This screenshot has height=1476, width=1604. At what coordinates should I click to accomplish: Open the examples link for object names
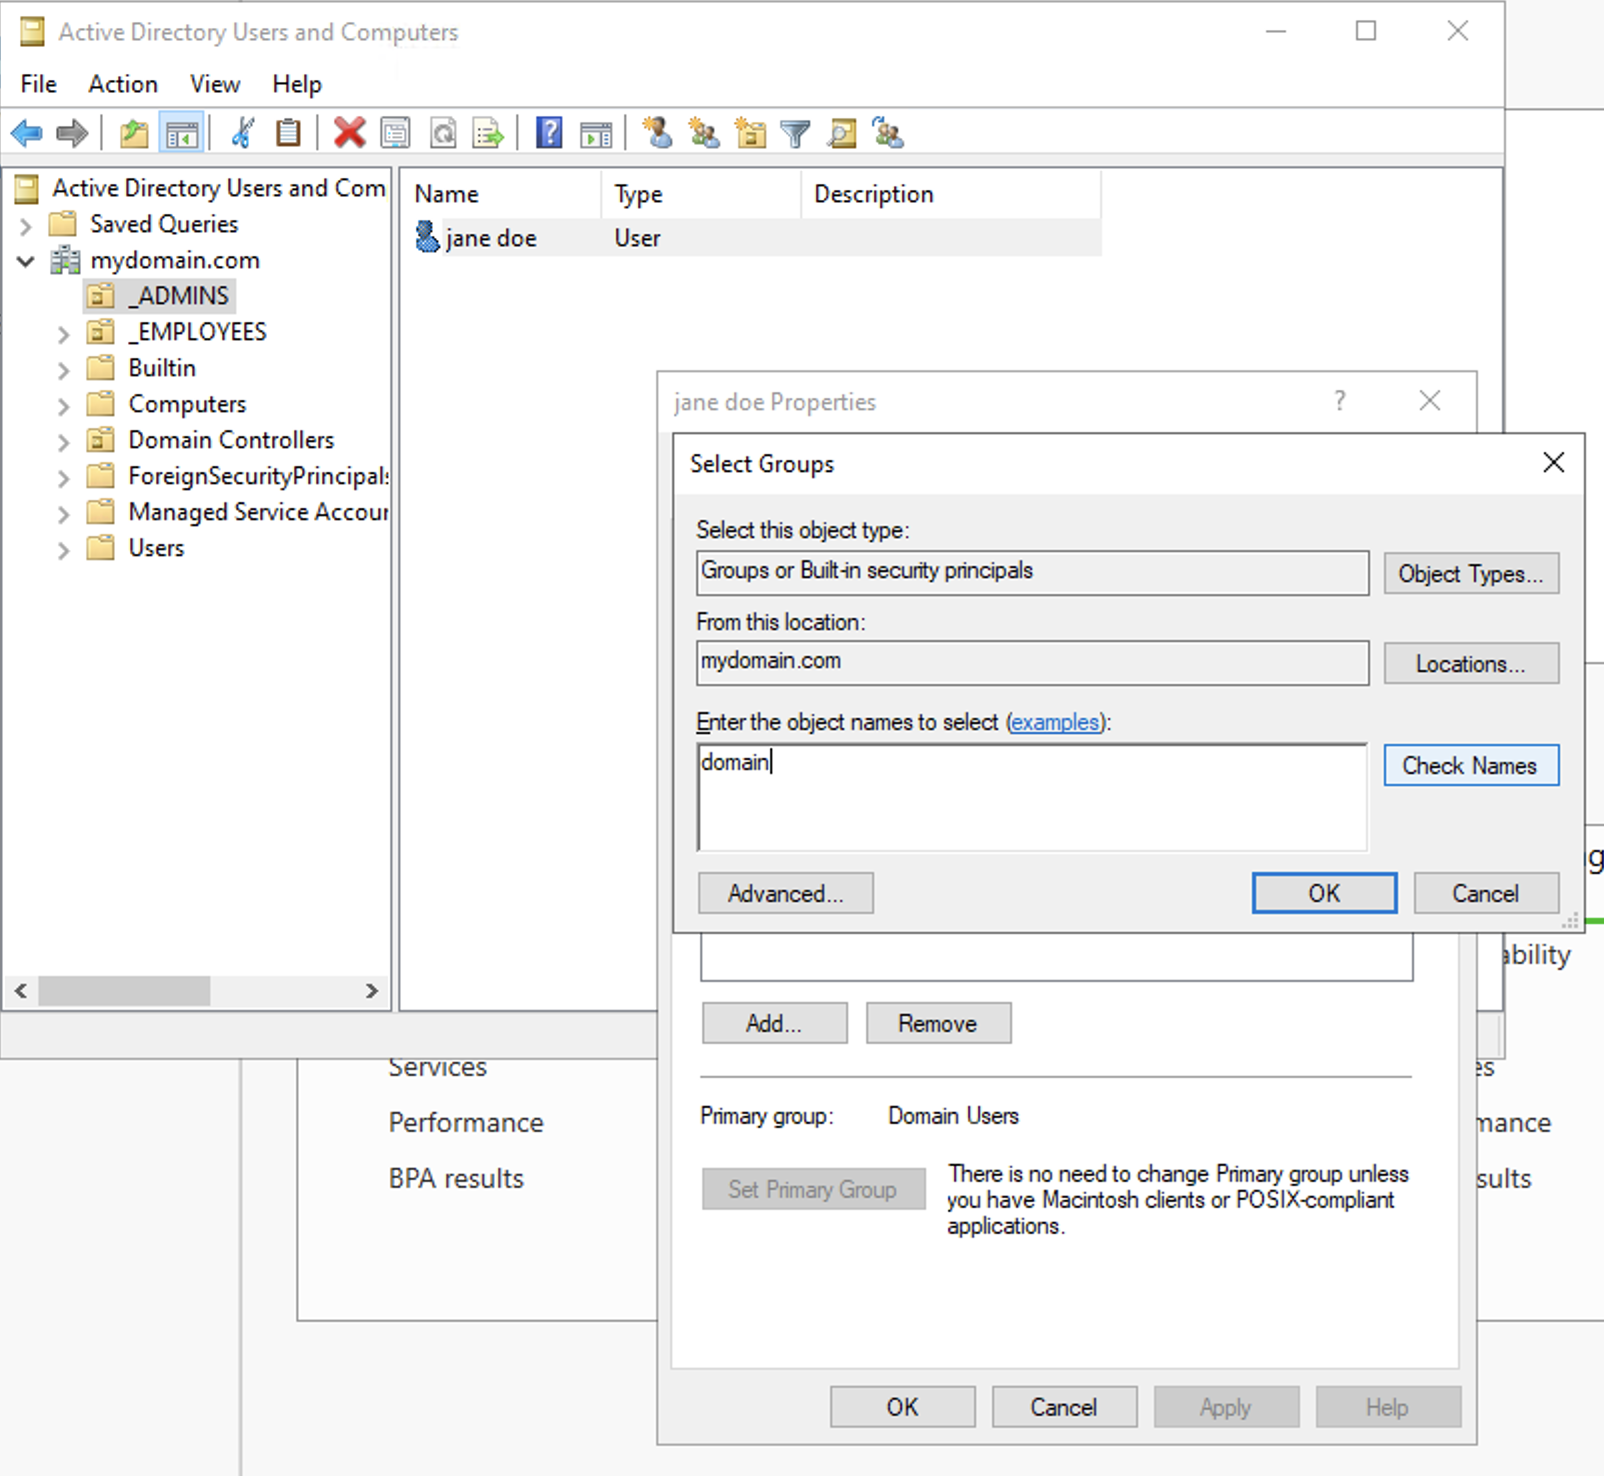(1055, 722)
